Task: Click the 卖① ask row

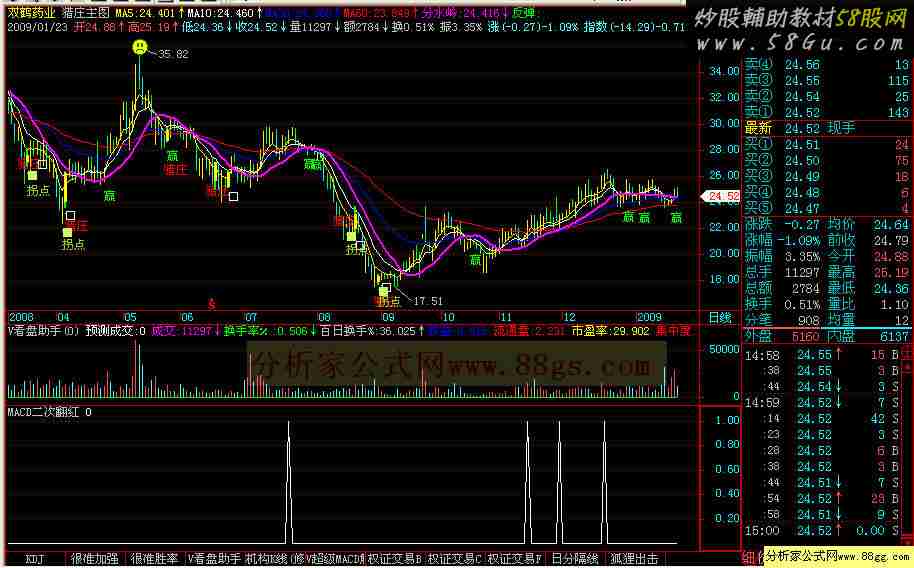Action: point(827,112)
